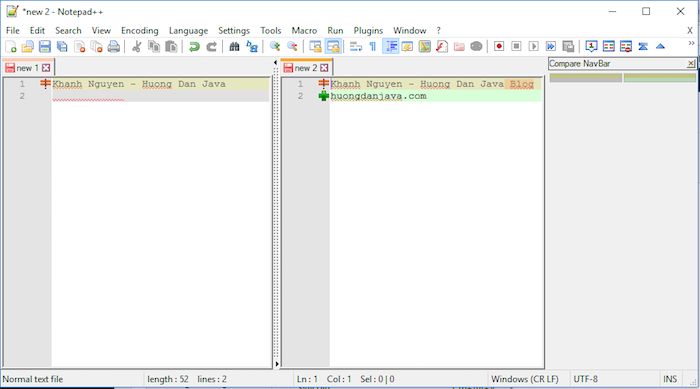The image size is (700, 389).
Task: Expand the toolbar overflow chevron
Action: pos(691,43)
